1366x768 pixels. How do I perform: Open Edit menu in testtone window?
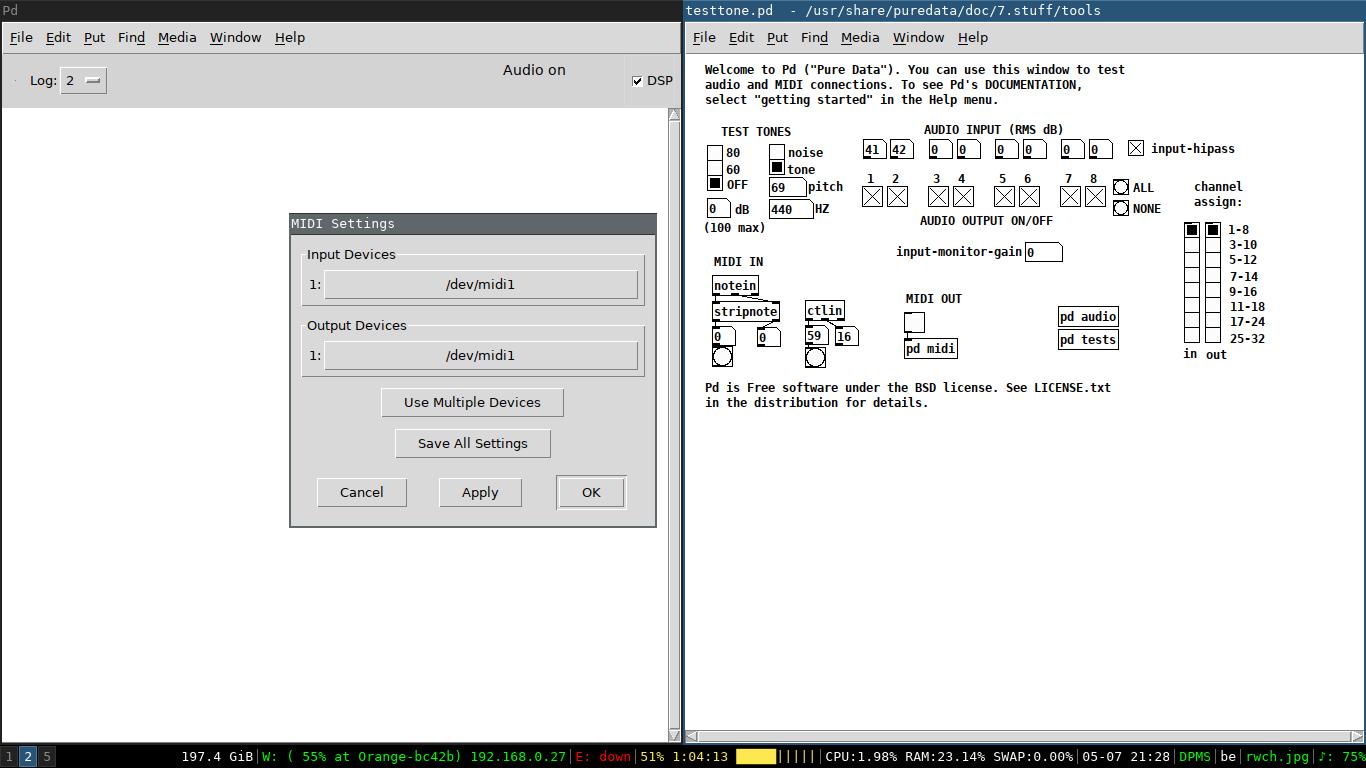coord(741,37)
